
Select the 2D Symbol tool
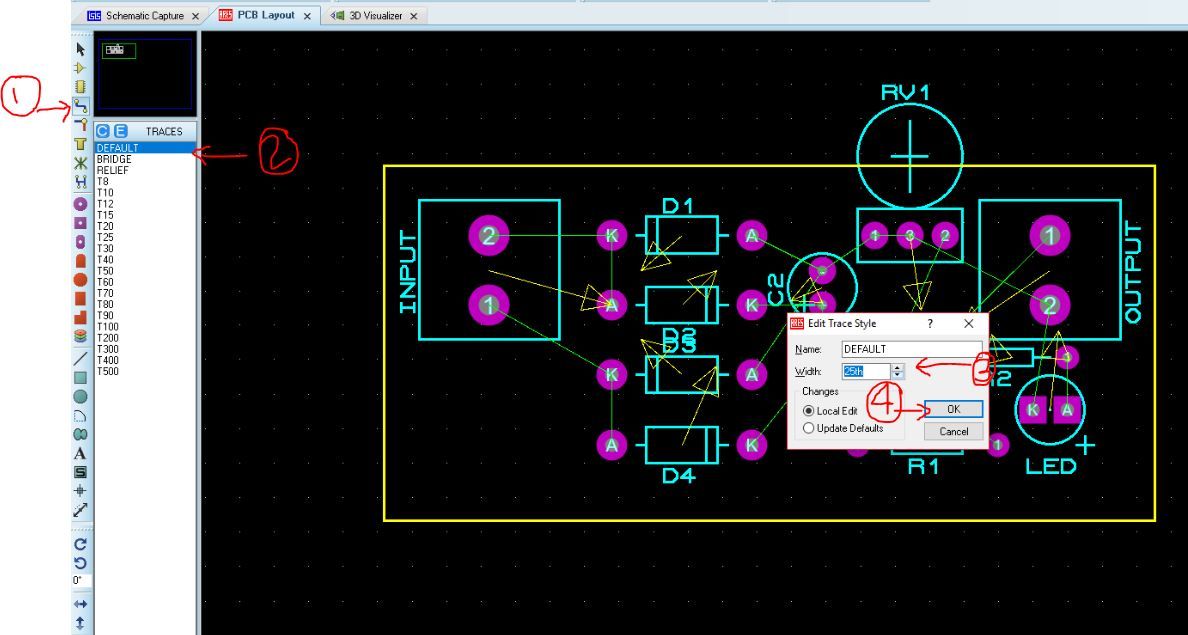point(80,472)
